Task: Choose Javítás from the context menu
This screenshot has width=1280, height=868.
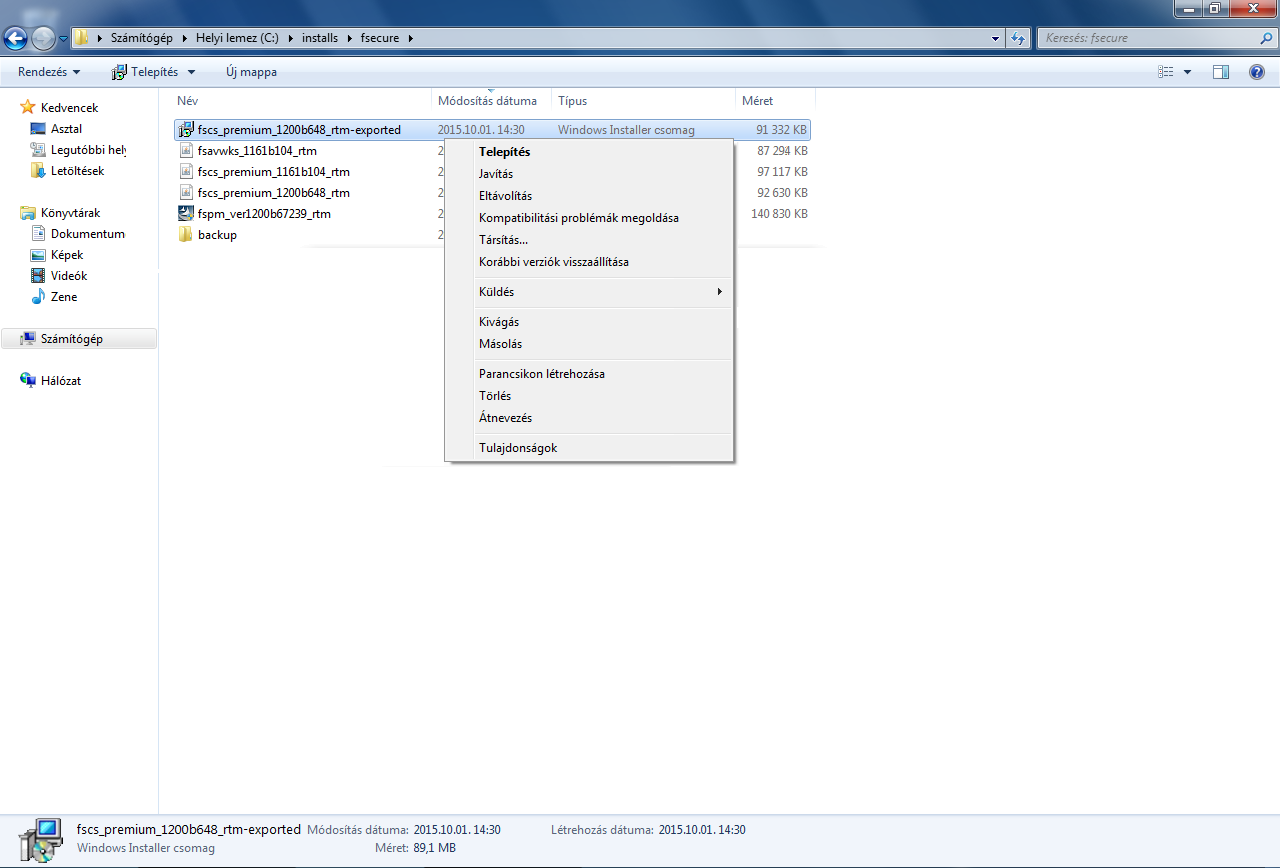Action: click(589, 174)
